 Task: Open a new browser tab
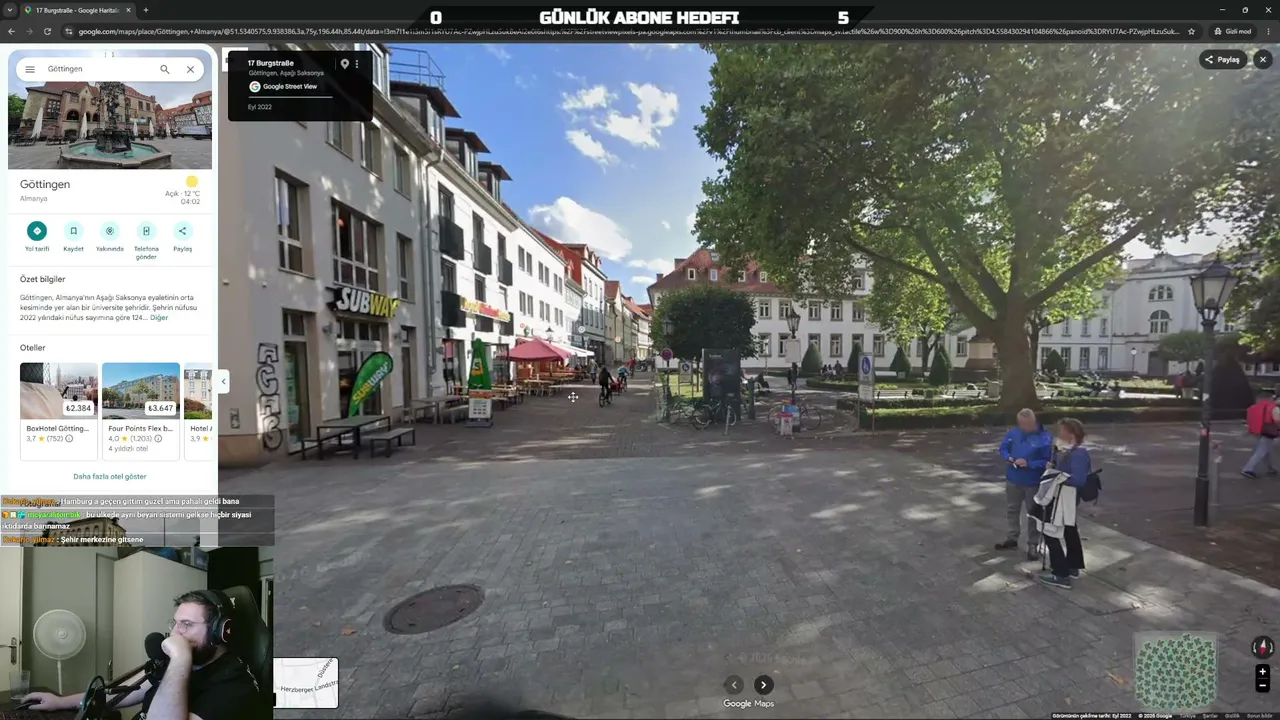click(145, 10)
